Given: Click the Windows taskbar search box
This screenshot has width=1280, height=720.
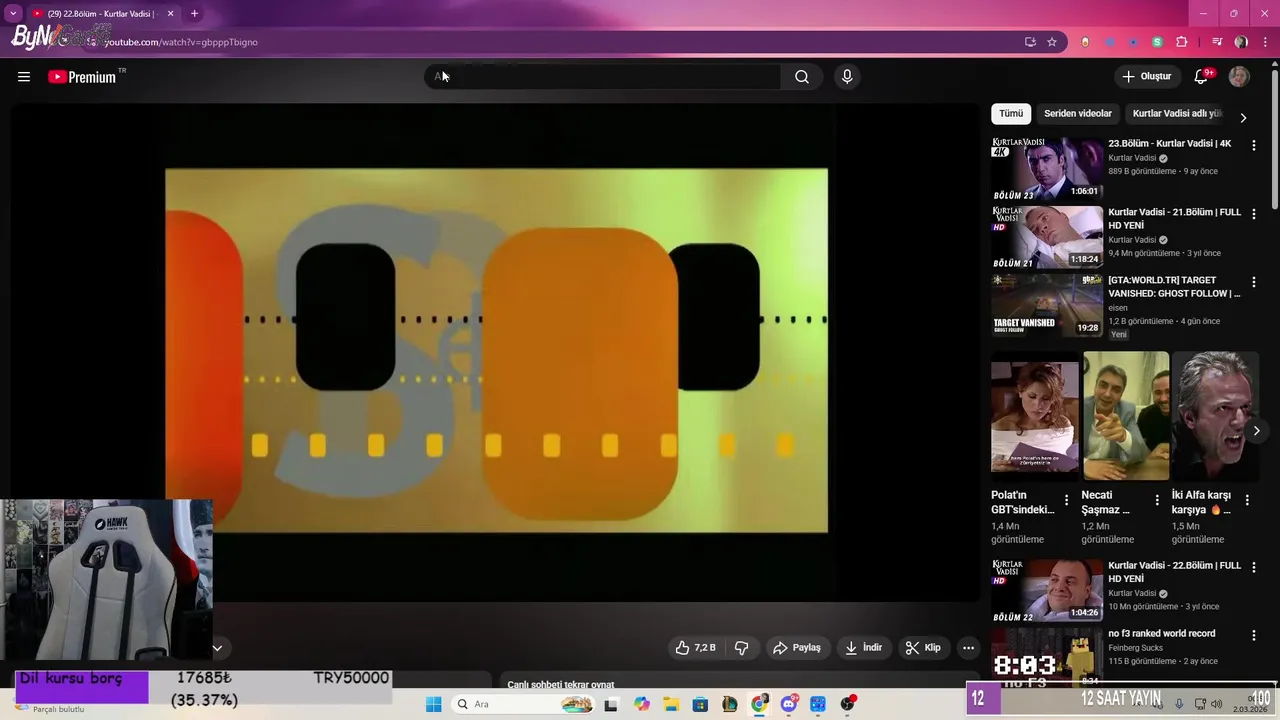Looking at the screenshot, I should pyautogui.click(x=522, y=704).
